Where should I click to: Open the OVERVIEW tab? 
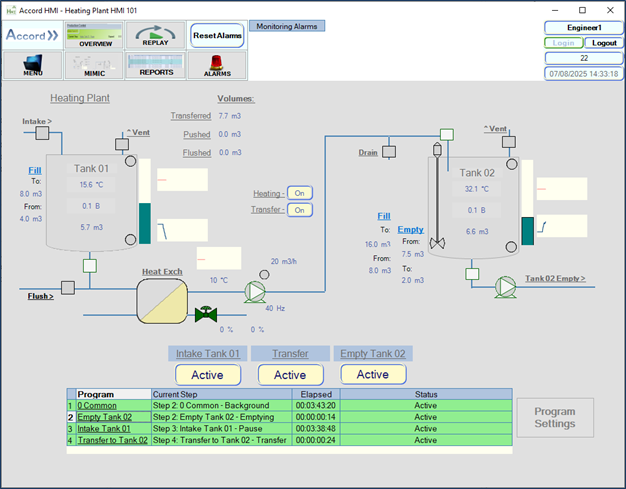tap(94, 35)
